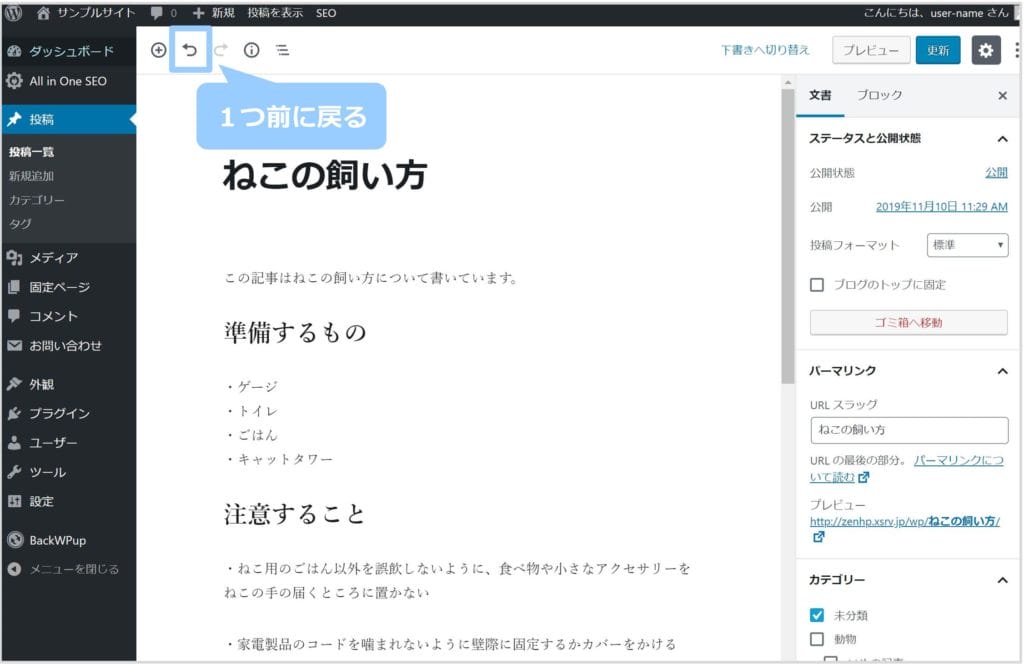Open the block navigation list icon
Screen dimensions: 1024x664
tap(283, 50)
